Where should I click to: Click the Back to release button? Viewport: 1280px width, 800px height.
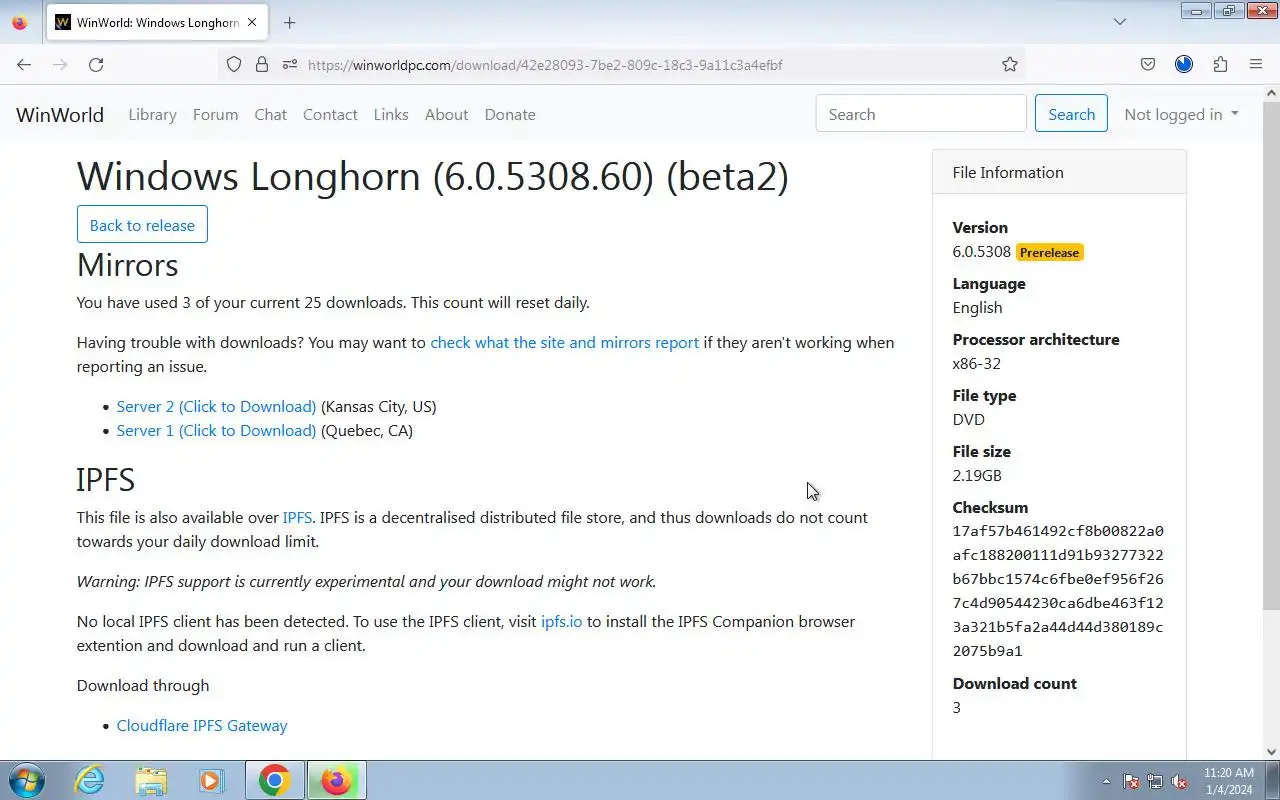pos(142,225)
